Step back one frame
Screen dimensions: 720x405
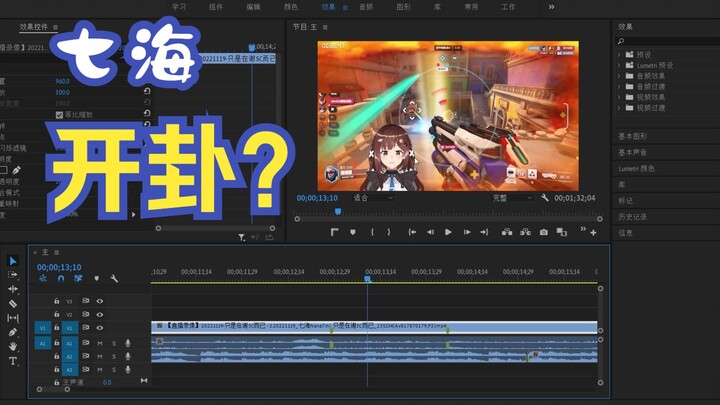coord(430,232)
